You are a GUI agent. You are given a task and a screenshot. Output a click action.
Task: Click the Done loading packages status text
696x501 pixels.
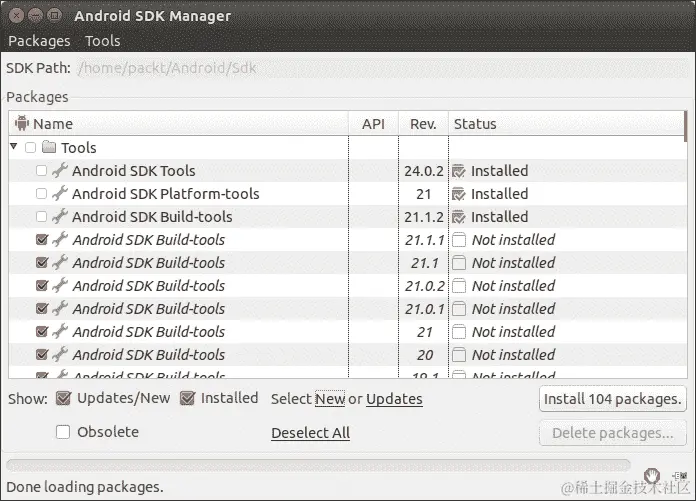[x=85, y=487]
